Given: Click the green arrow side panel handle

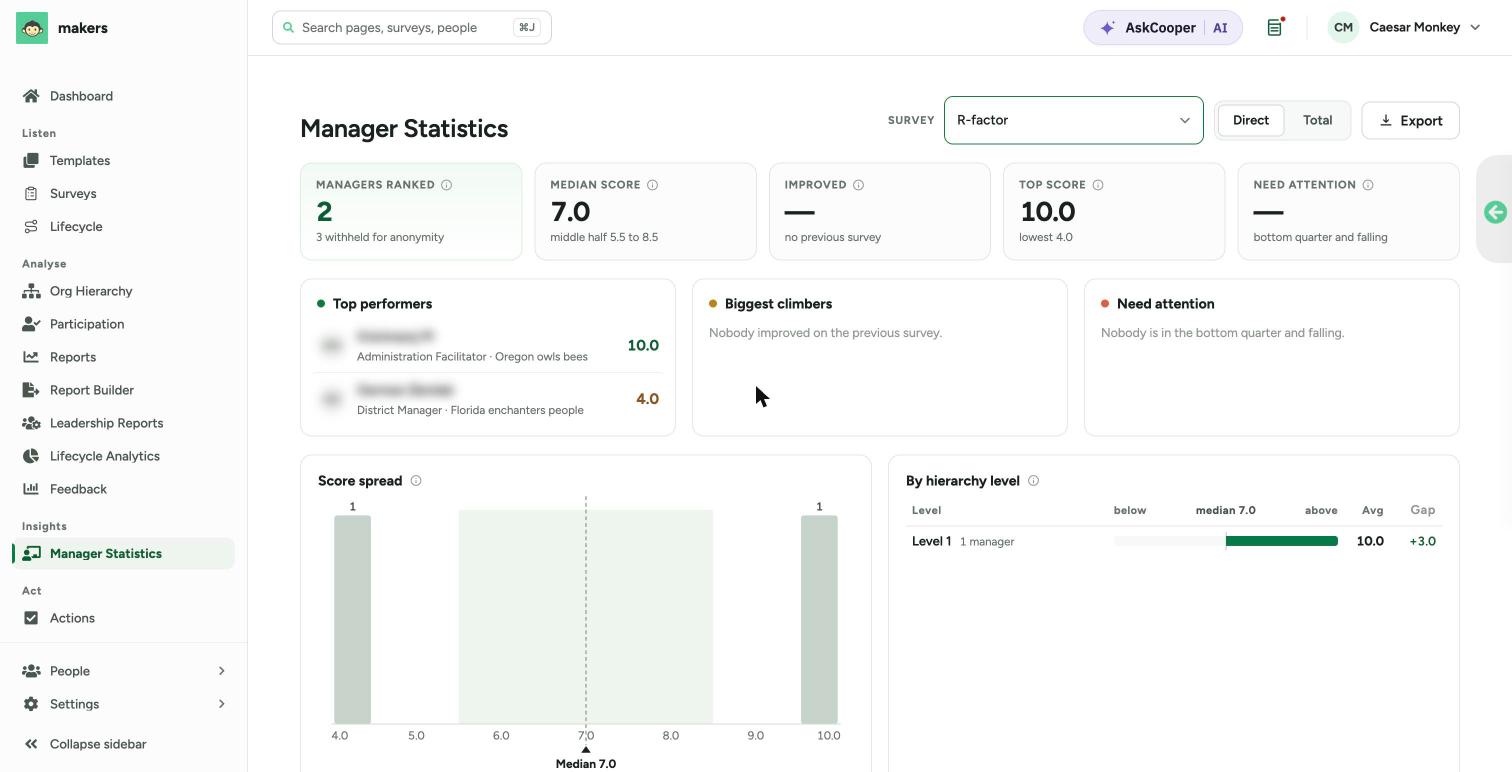Looking at the screenshot, I should tap(1495, 212).
